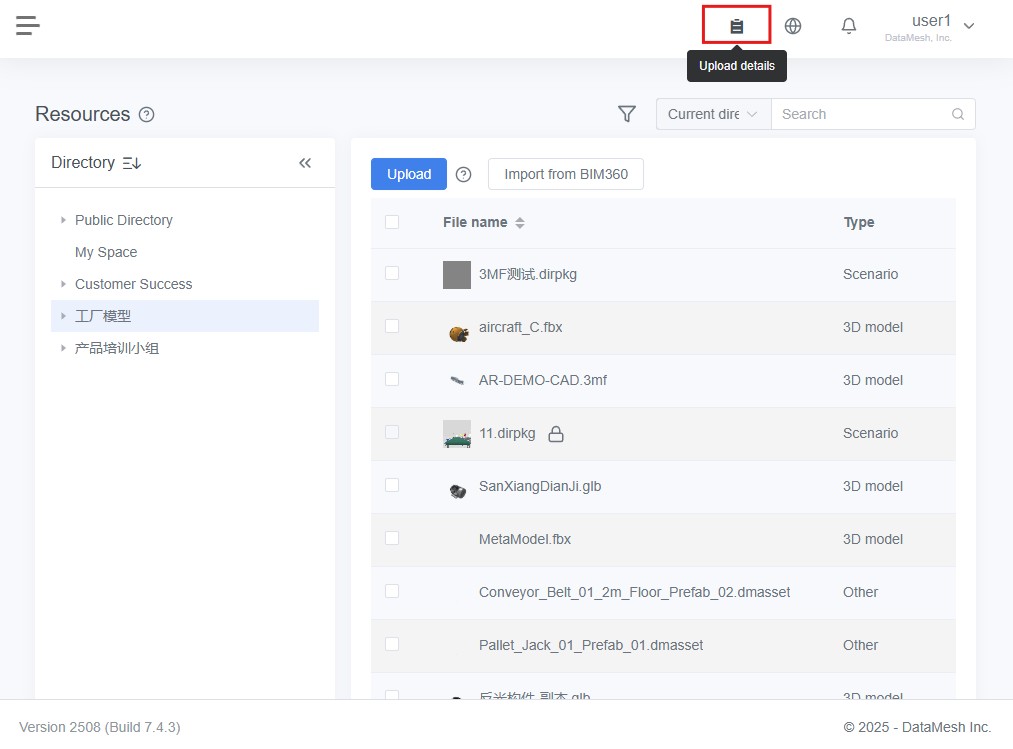The width and height of the screenshot is (1013, 749).
Task: Tick the checkbox for aircraft_C.fbx
Action: (x=392, y=326)
